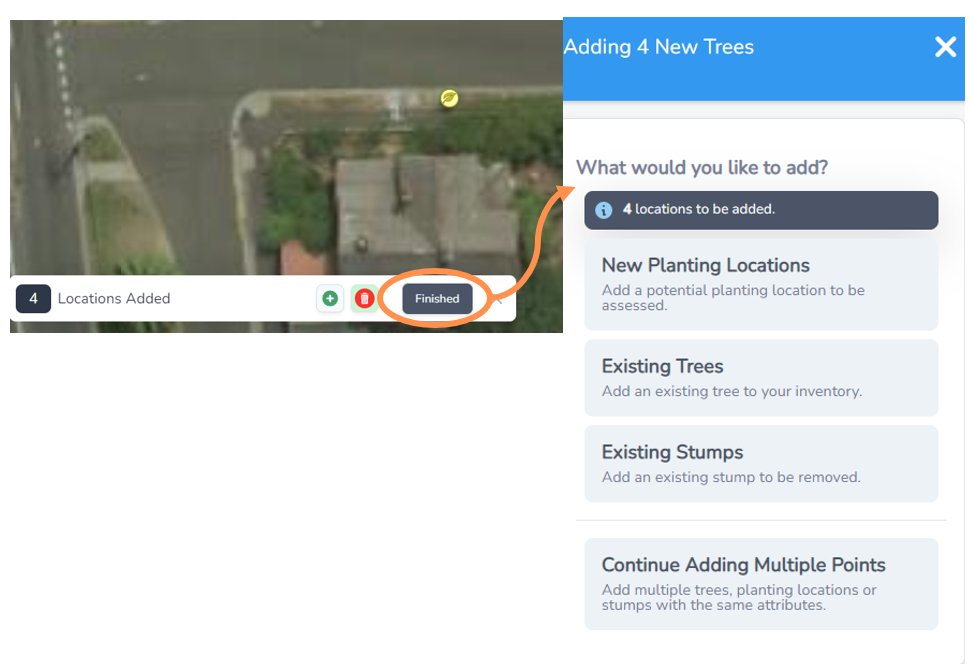The image size is (971, 664).
Task: Choose New Planting Locations option
Action: click(x=761, y=283)
